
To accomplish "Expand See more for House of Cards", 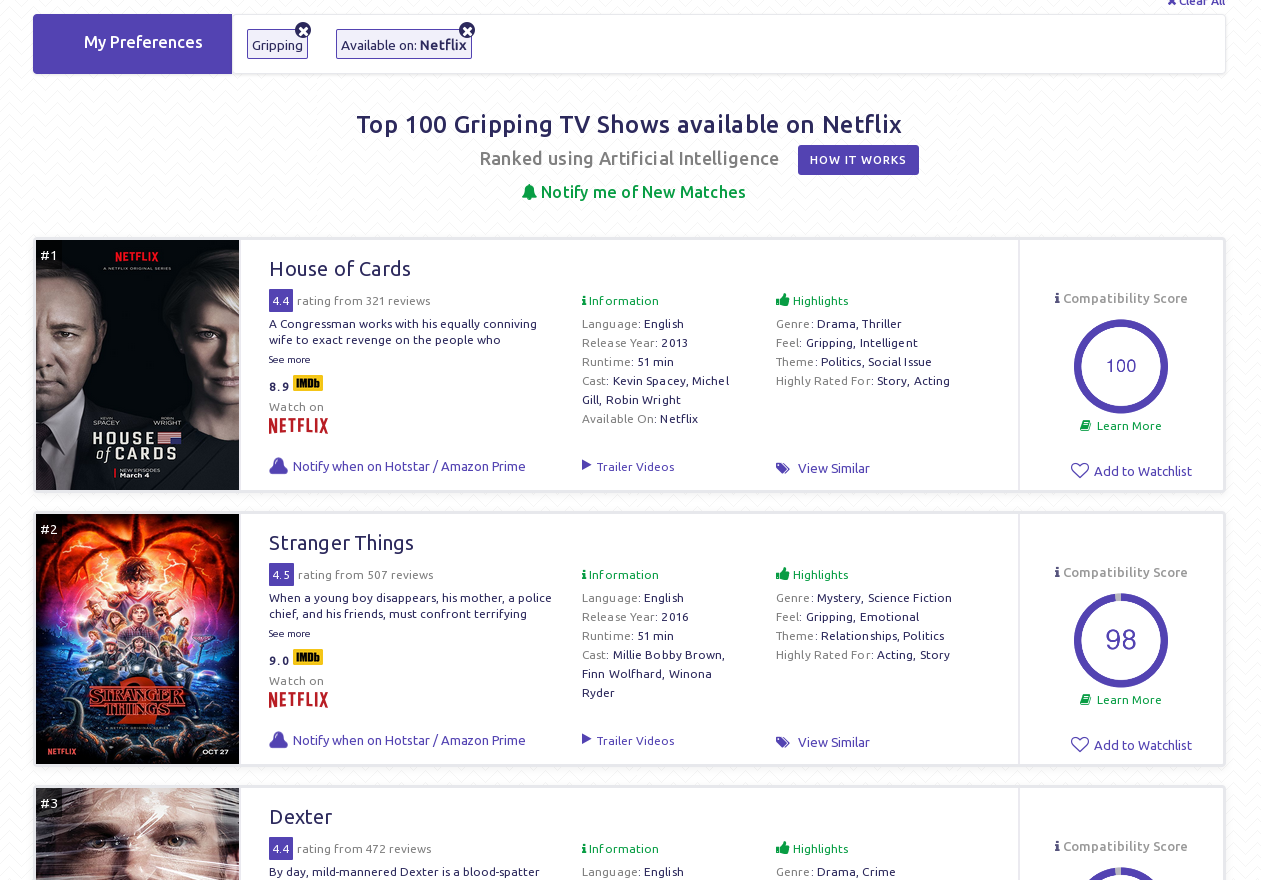I will tap(289, 360).
